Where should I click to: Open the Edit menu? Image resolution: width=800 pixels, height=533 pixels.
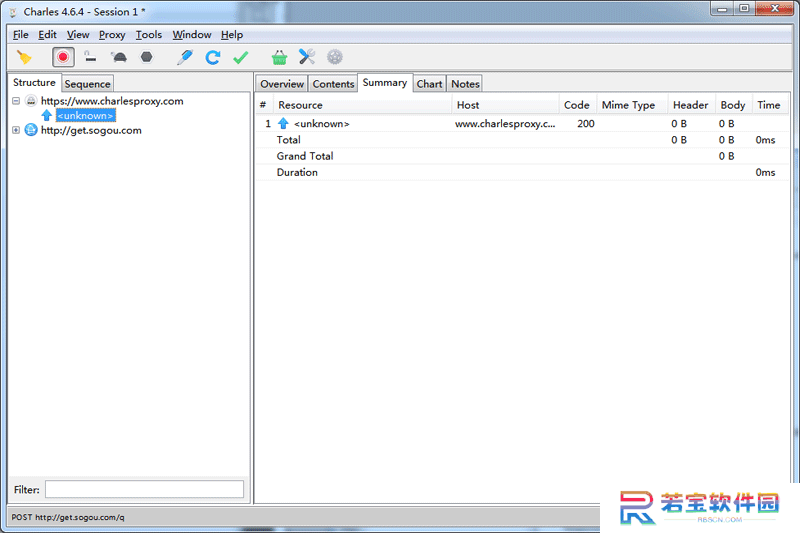47,35
